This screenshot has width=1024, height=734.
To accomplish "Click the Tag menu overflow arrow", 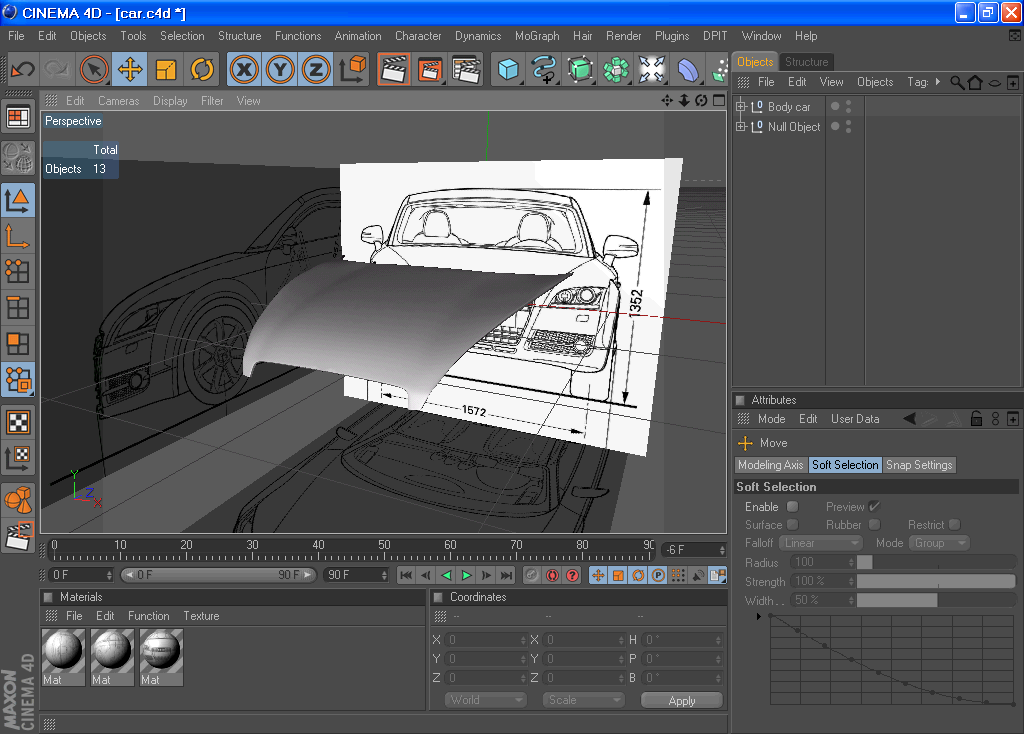I will (938, 82).
